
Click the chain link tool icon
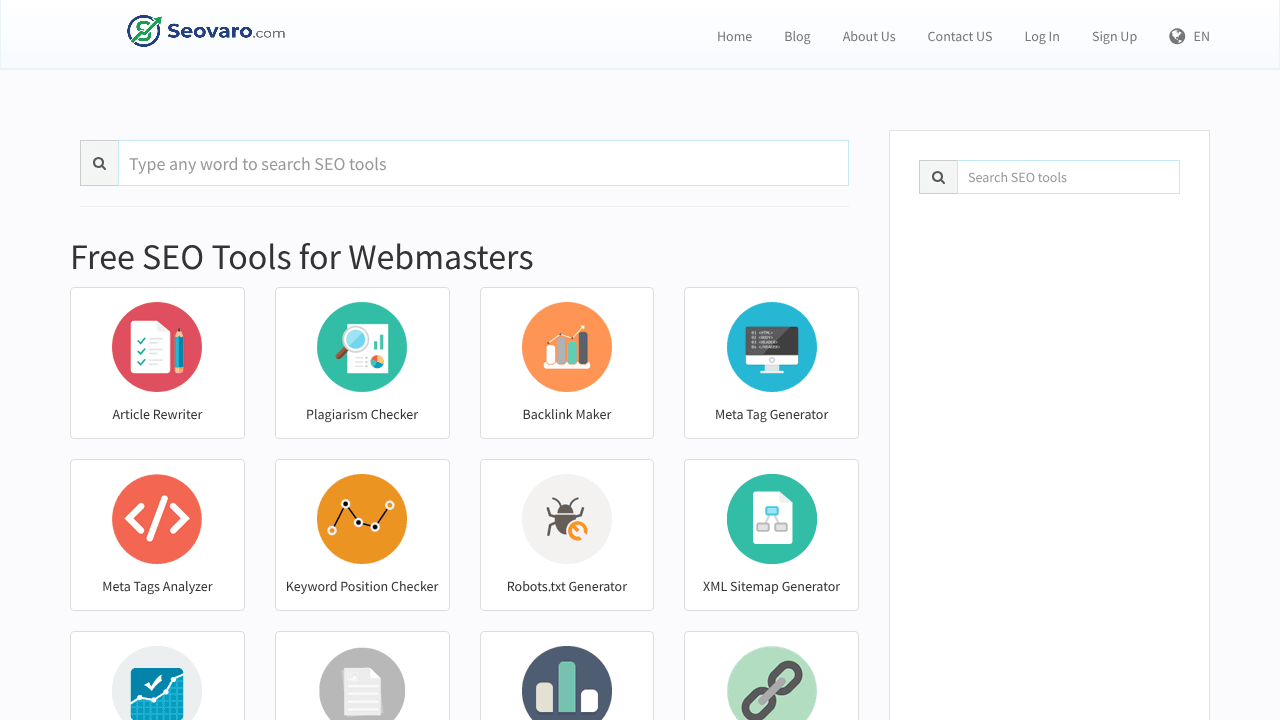pyautogui.click(x=772, y=684)
